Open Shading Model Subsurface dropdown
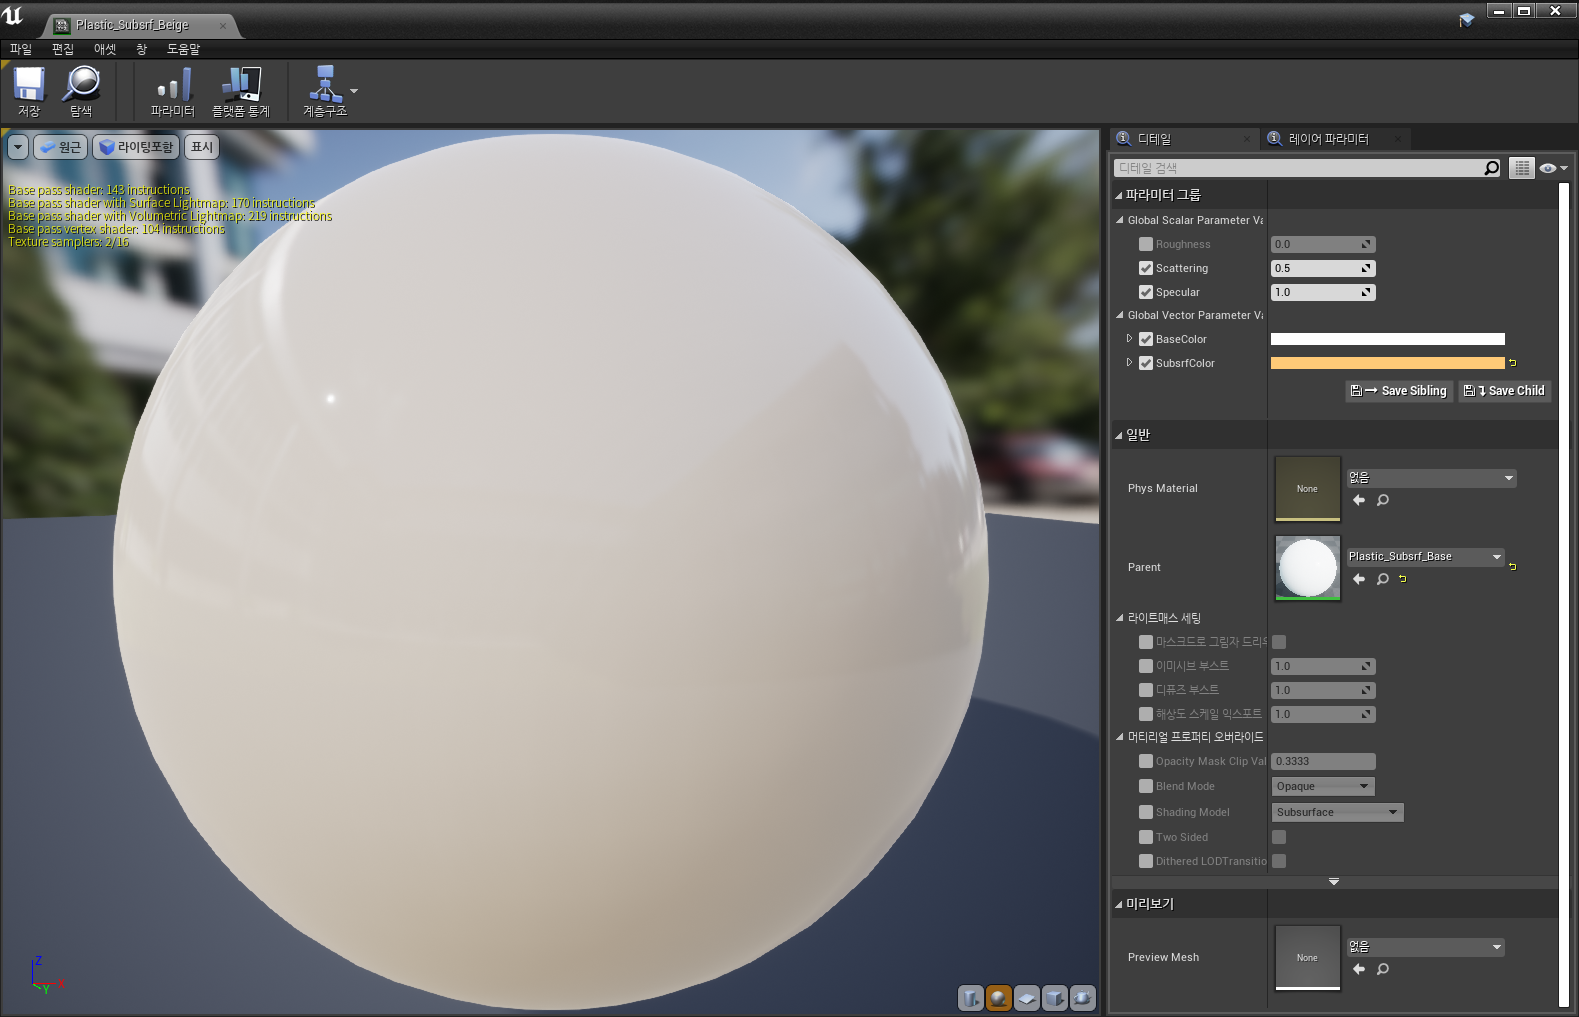This screenshot has width=1579, height=1017. coord(1337,812)
